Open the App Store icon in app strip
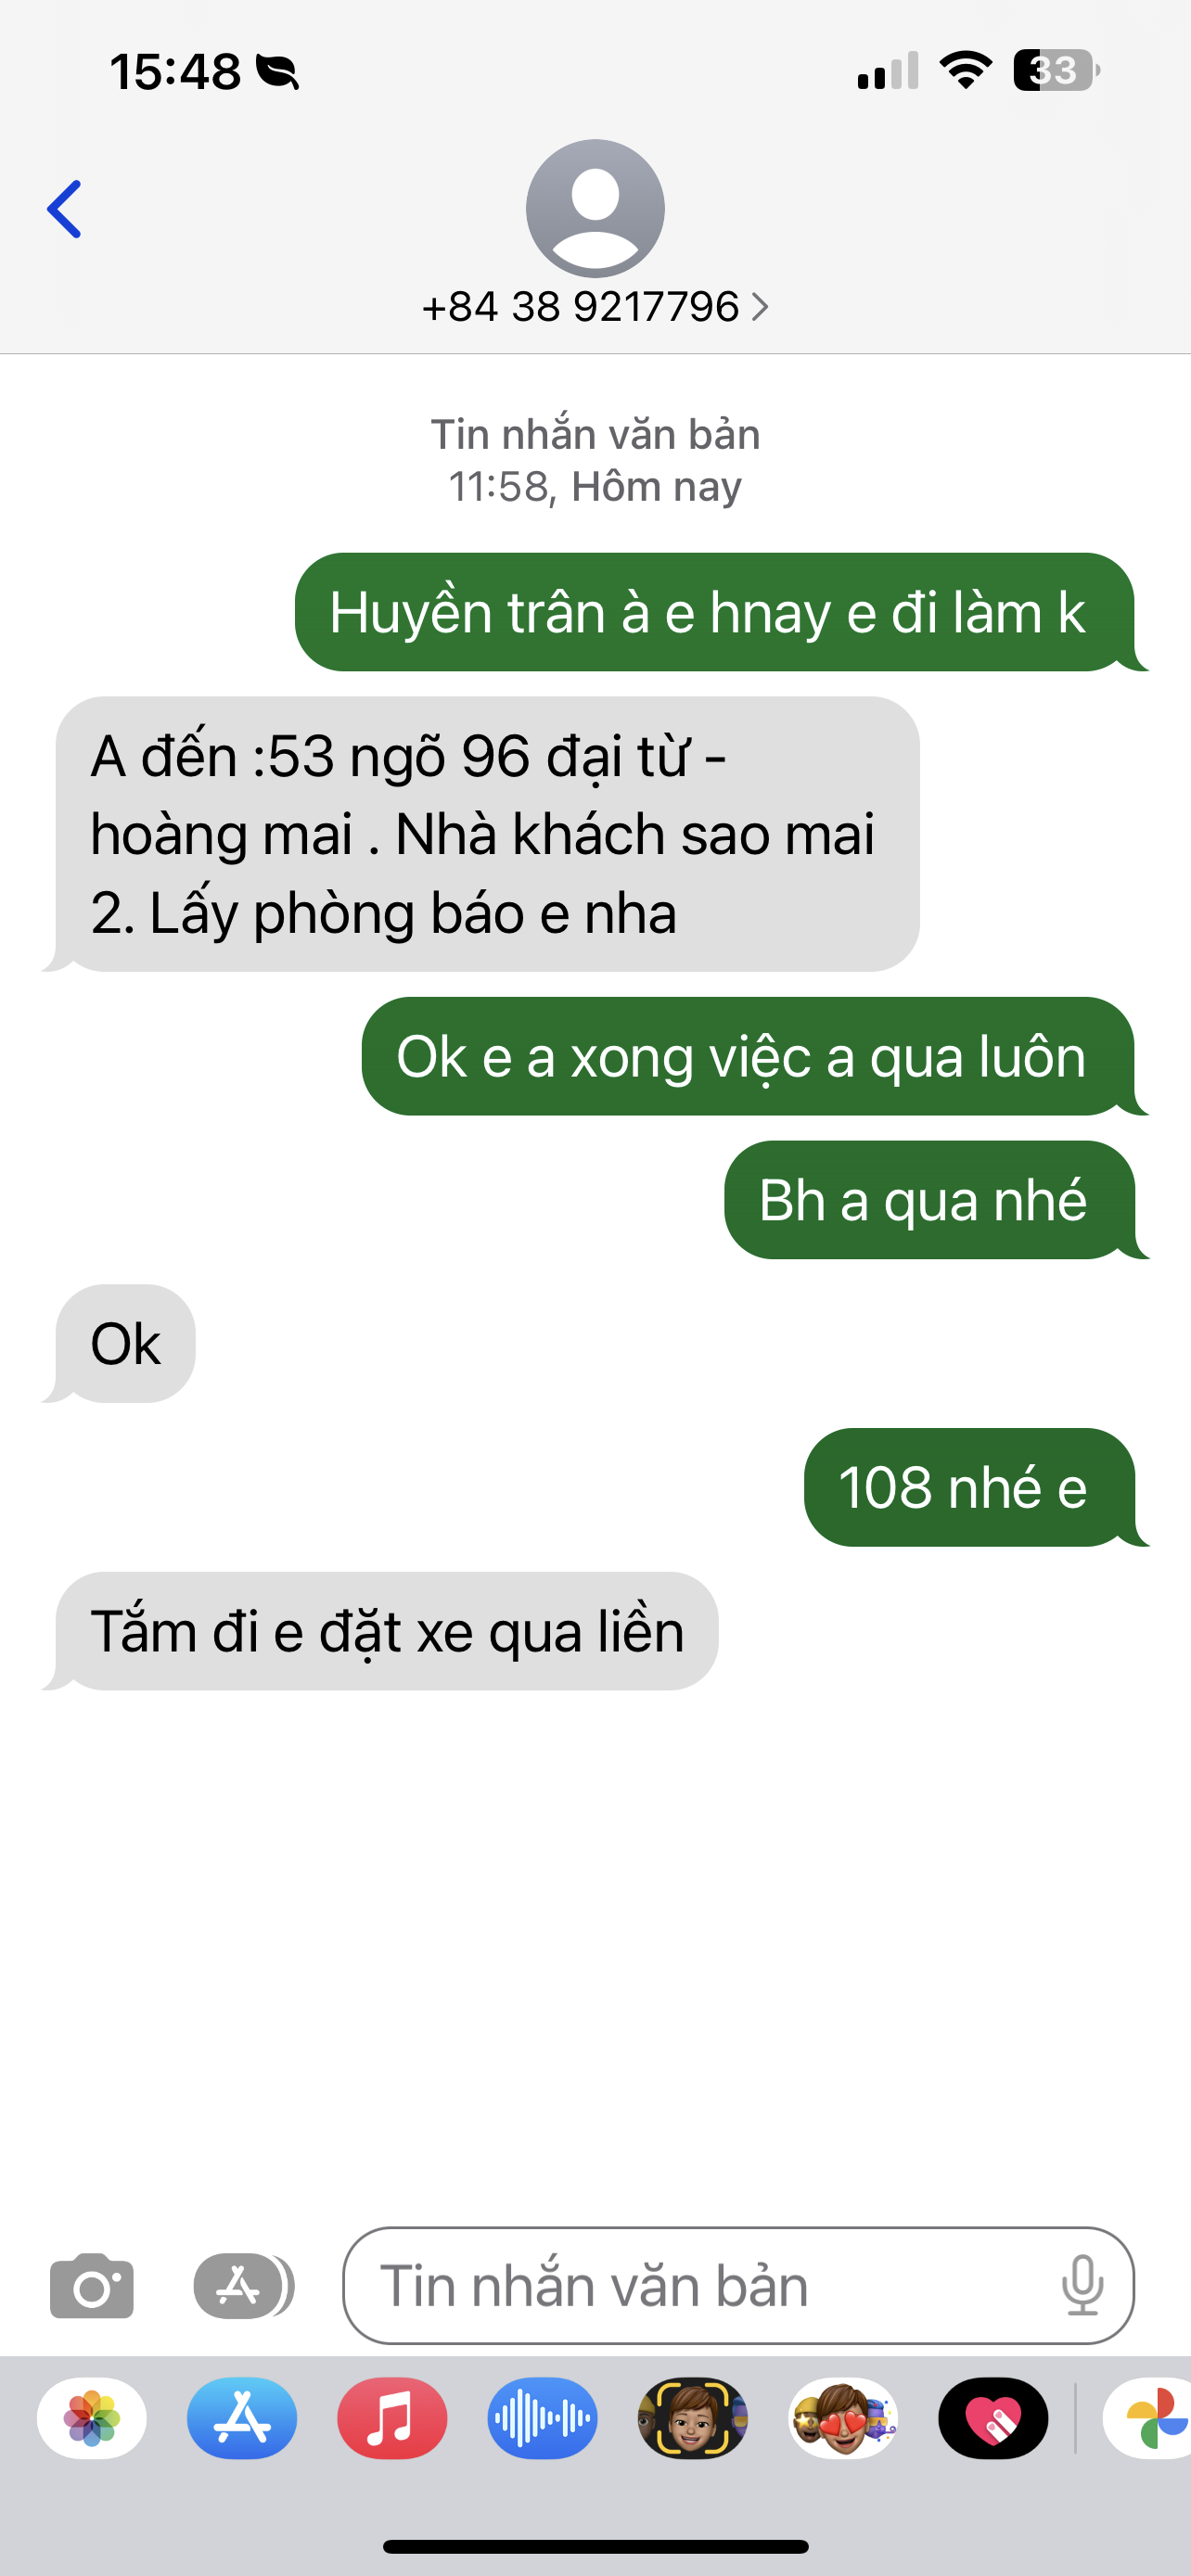 pos(242,2418)
